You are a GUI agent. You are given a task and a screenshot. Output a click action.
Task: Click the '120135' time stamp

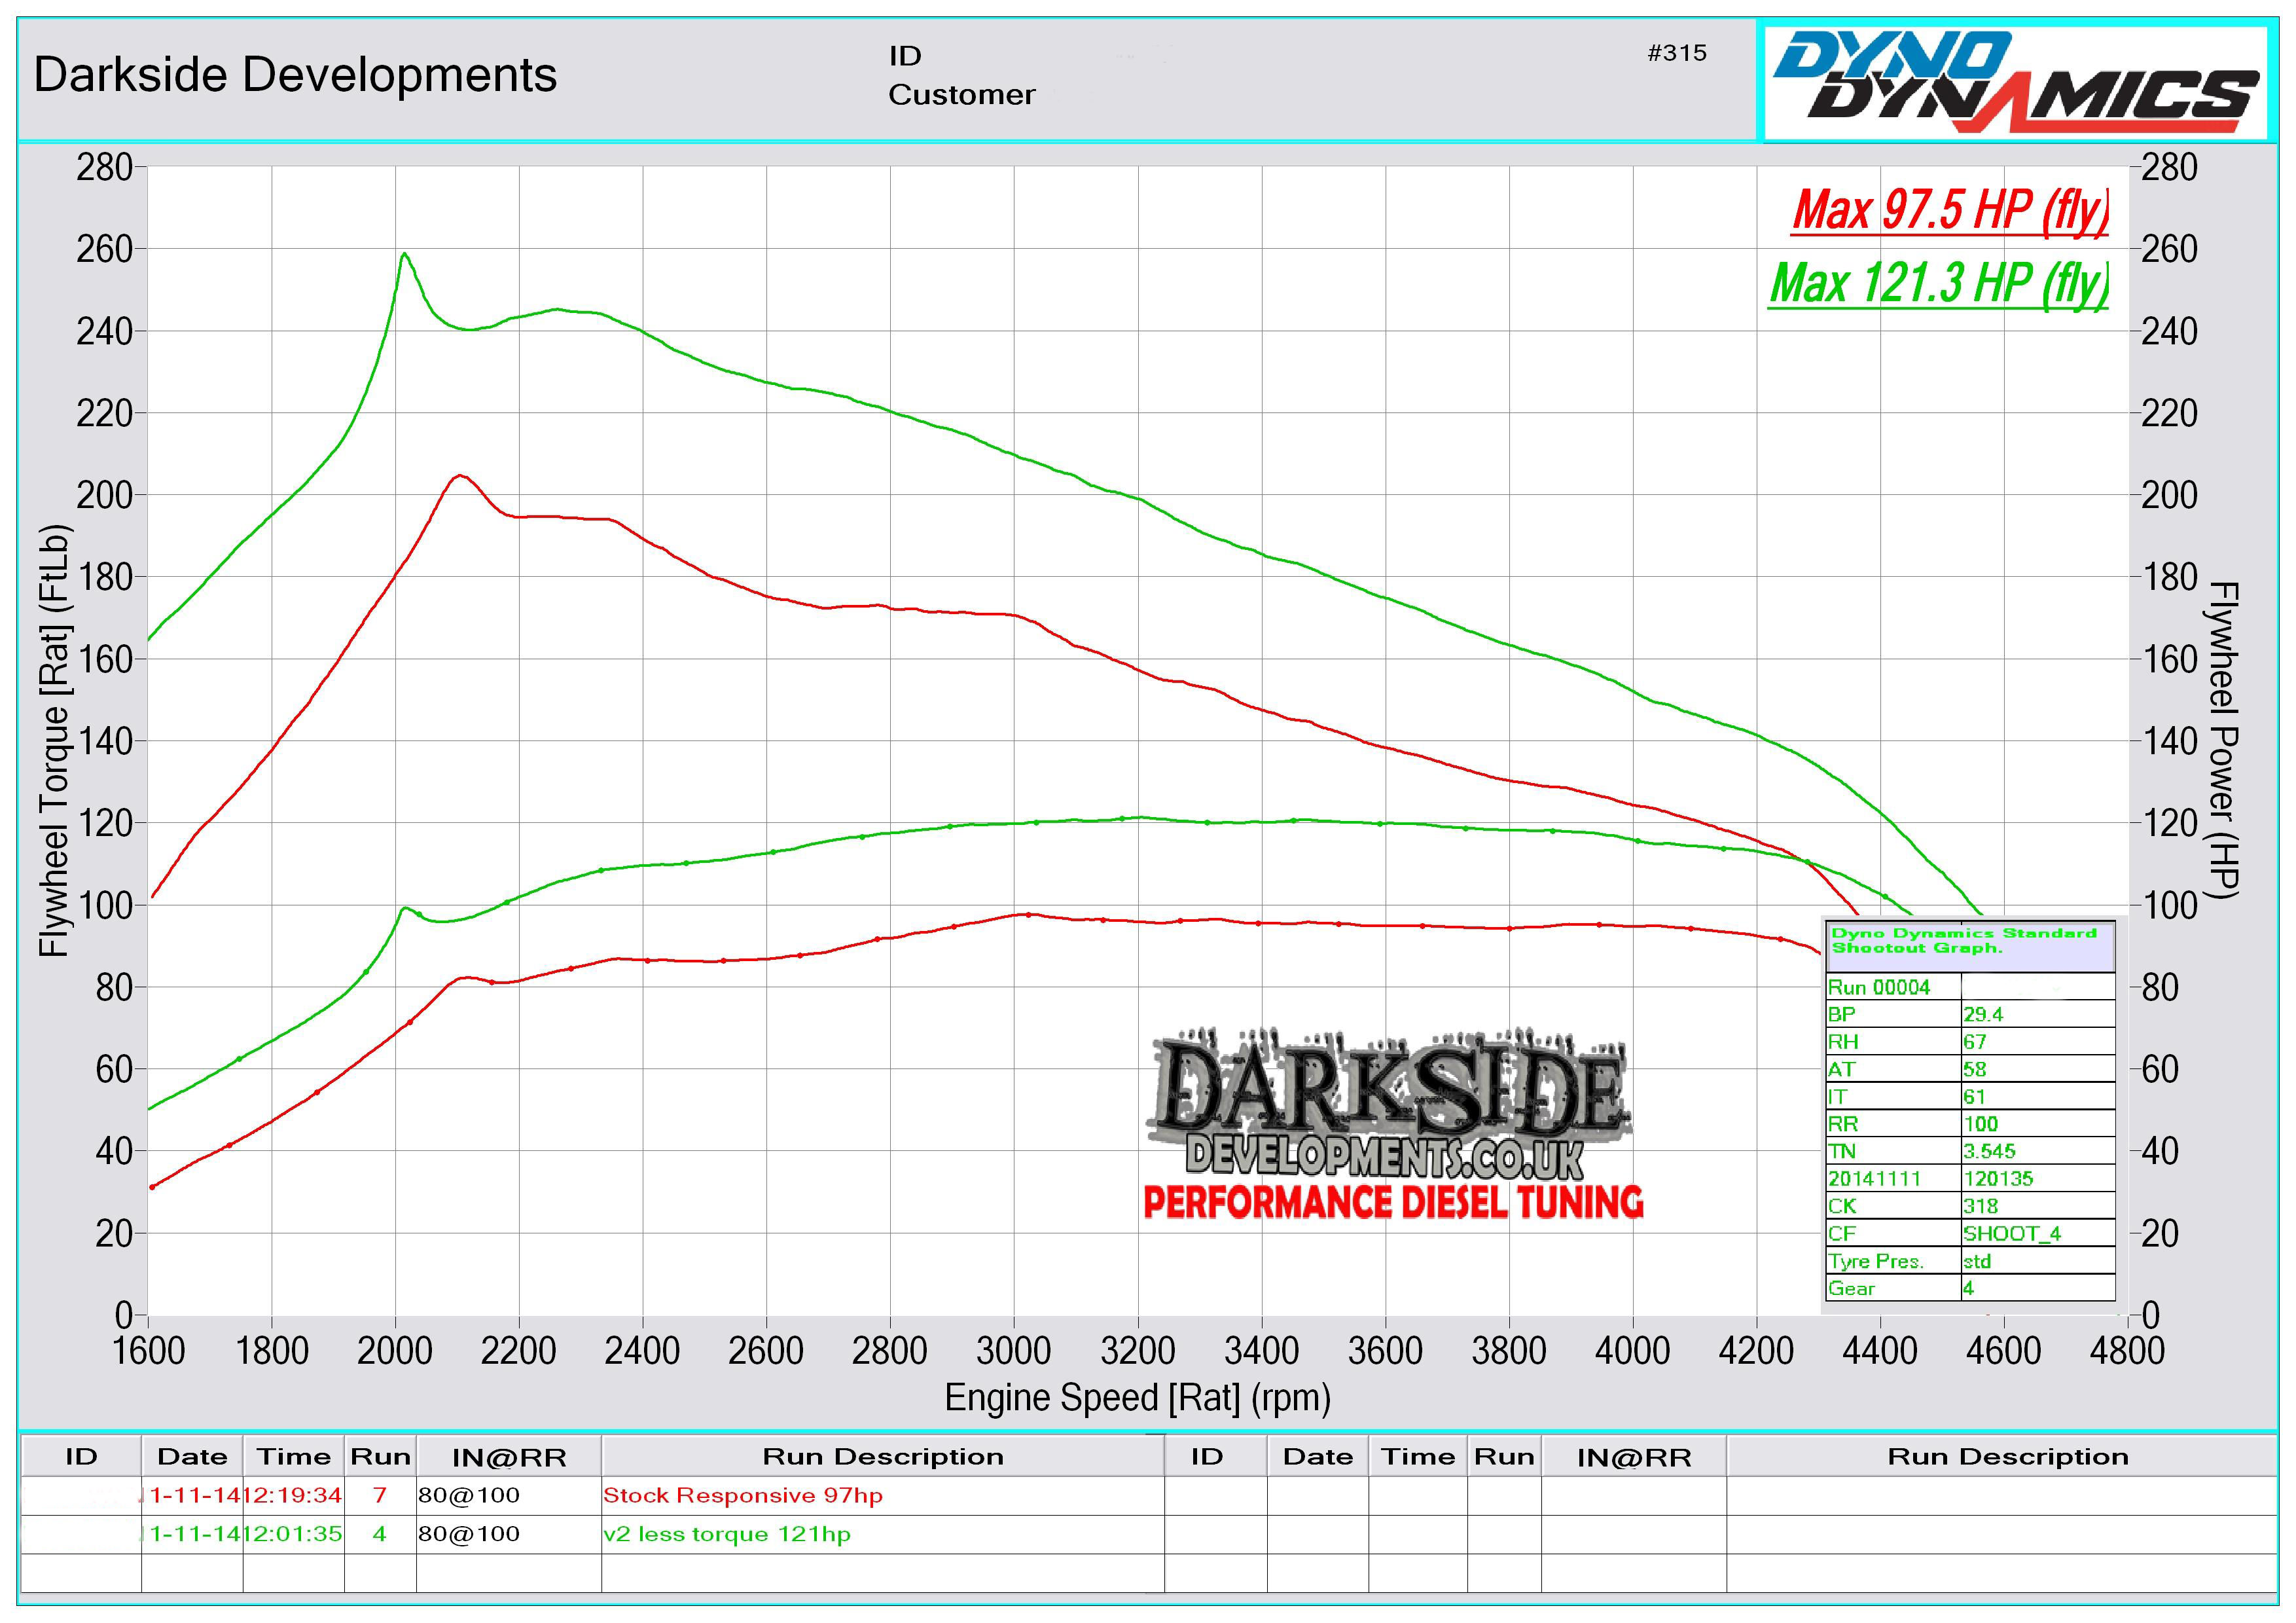(x=1998, y=1178)
